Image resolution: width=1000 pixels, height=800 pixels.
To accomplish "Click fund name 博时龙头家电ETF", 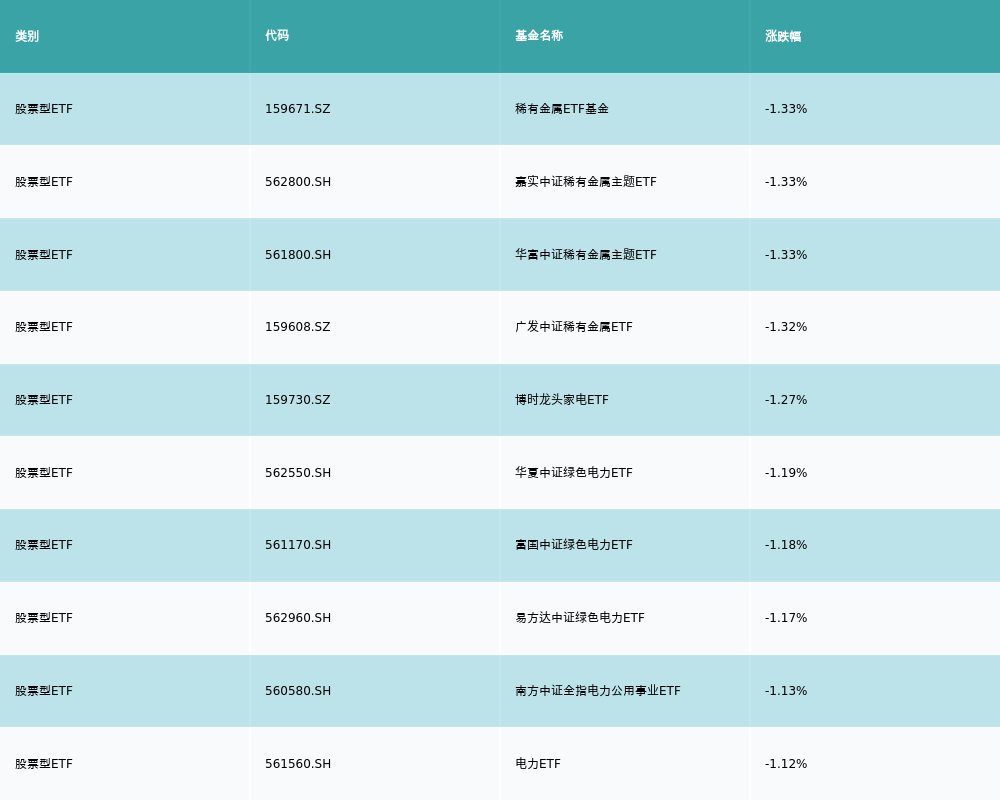I will (562, 400).
